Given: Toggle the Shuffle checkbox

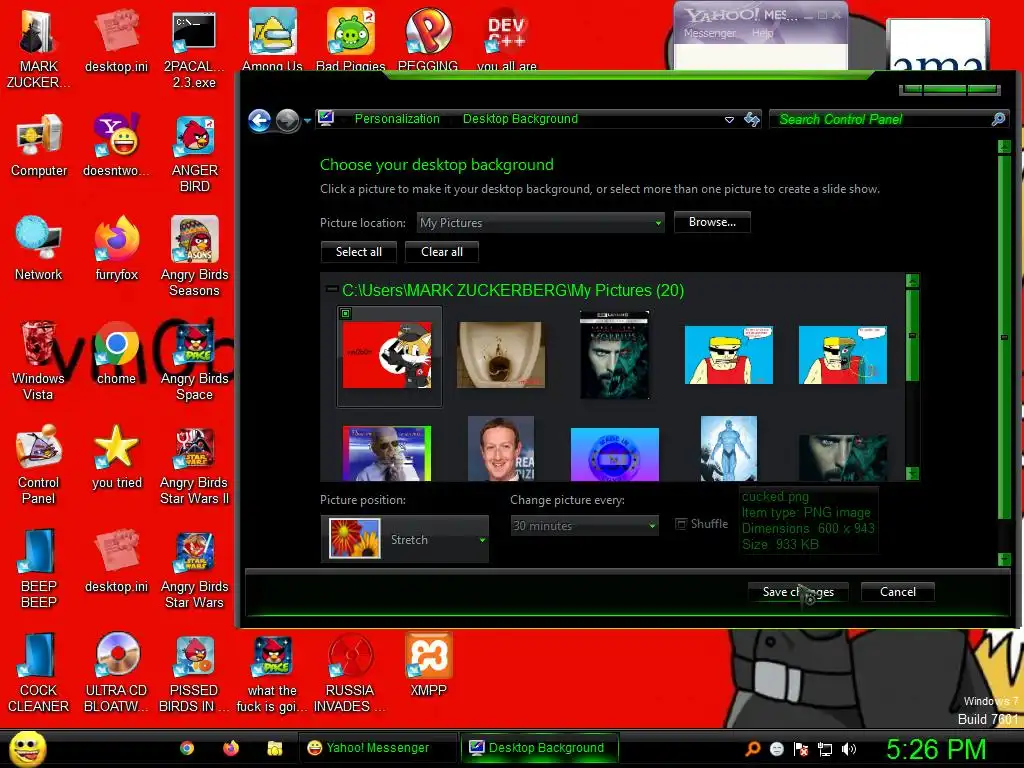Looking at the screenshot, I should 681,524.
